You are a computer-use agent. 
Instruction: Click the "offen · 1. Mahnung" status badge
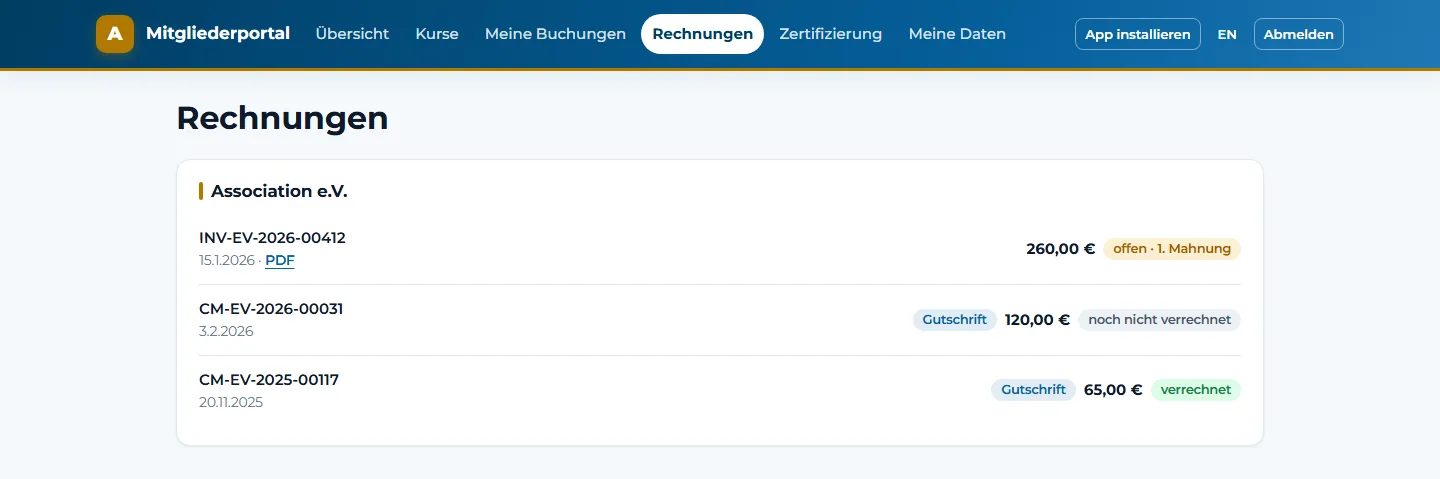1172,249
